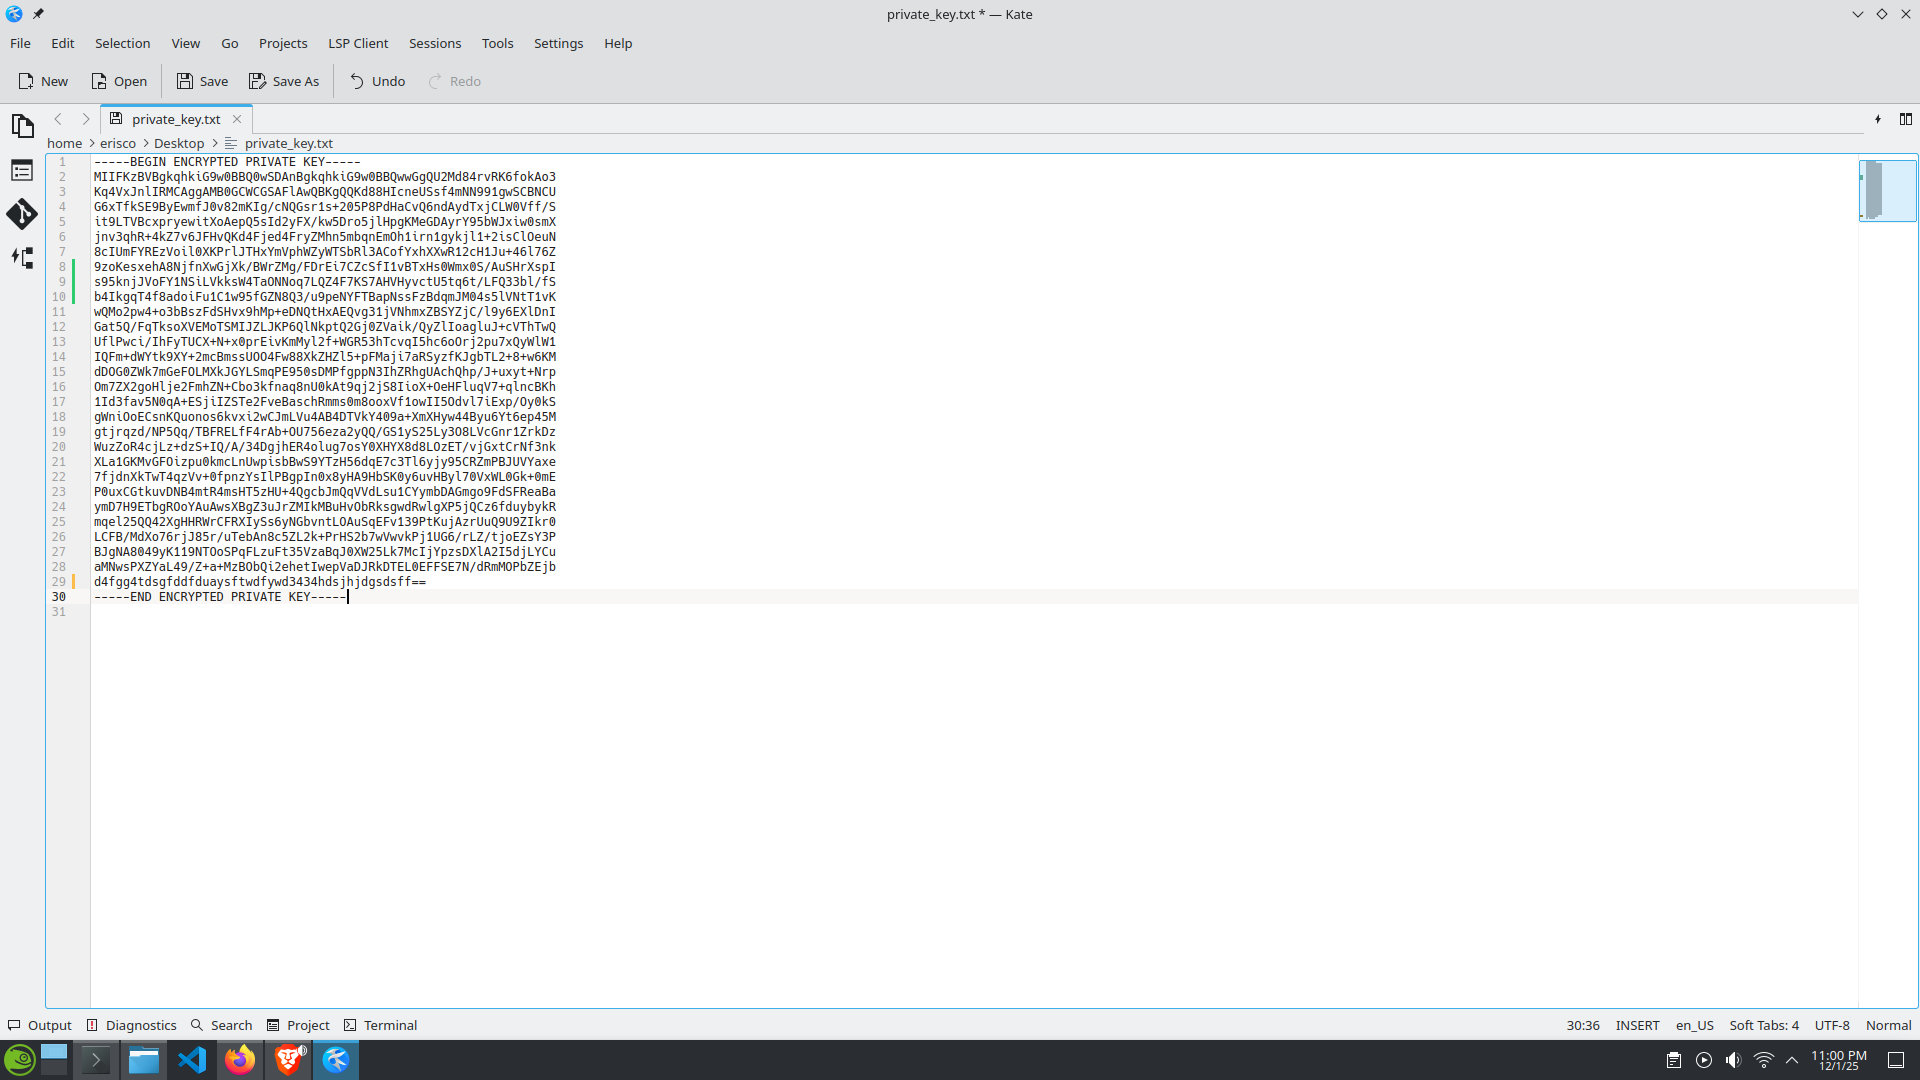Click the quick open icon near the tab bar
1920x1080 pixels.
coord(1878,119)
